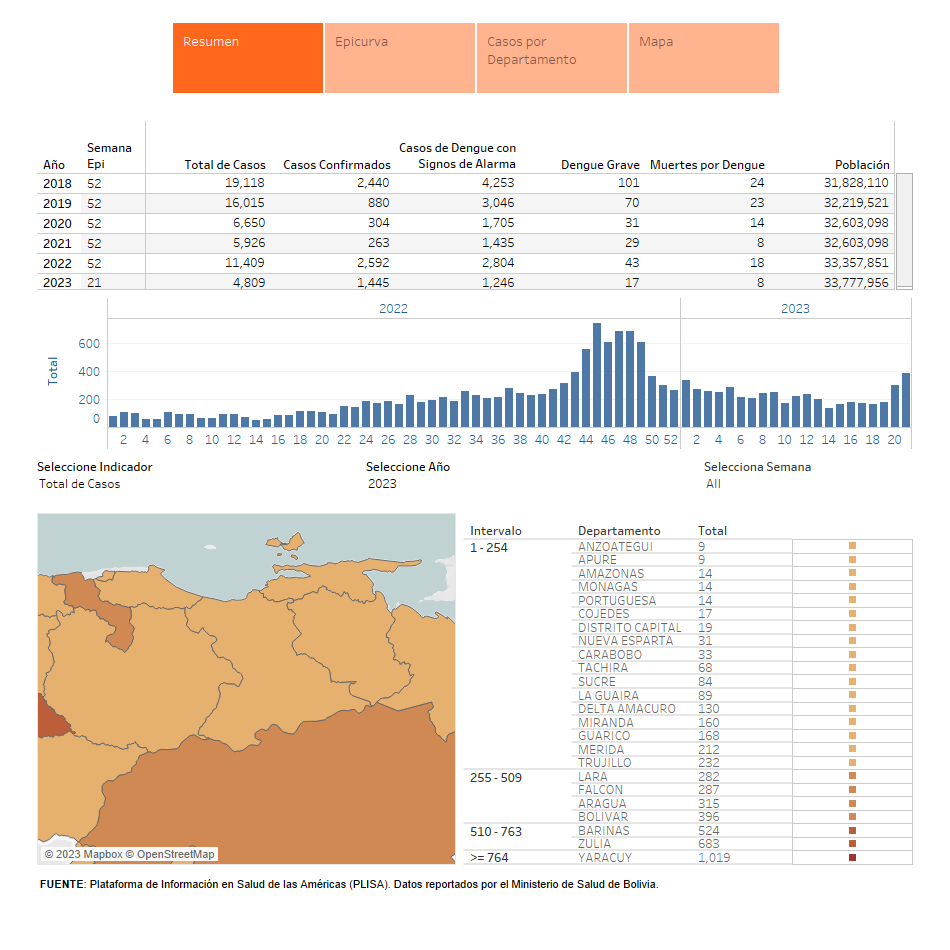This screenshot has width=950, height=950.
Task: Select LARA in the department list
Action: pos(593,777)
